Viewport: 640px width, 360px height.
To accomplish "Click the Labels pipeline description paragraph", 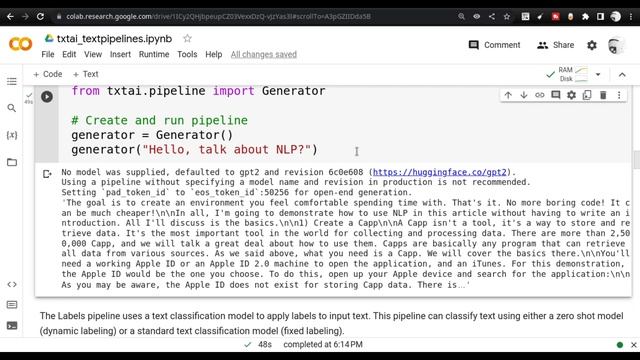I will click(x=331, y=323).
